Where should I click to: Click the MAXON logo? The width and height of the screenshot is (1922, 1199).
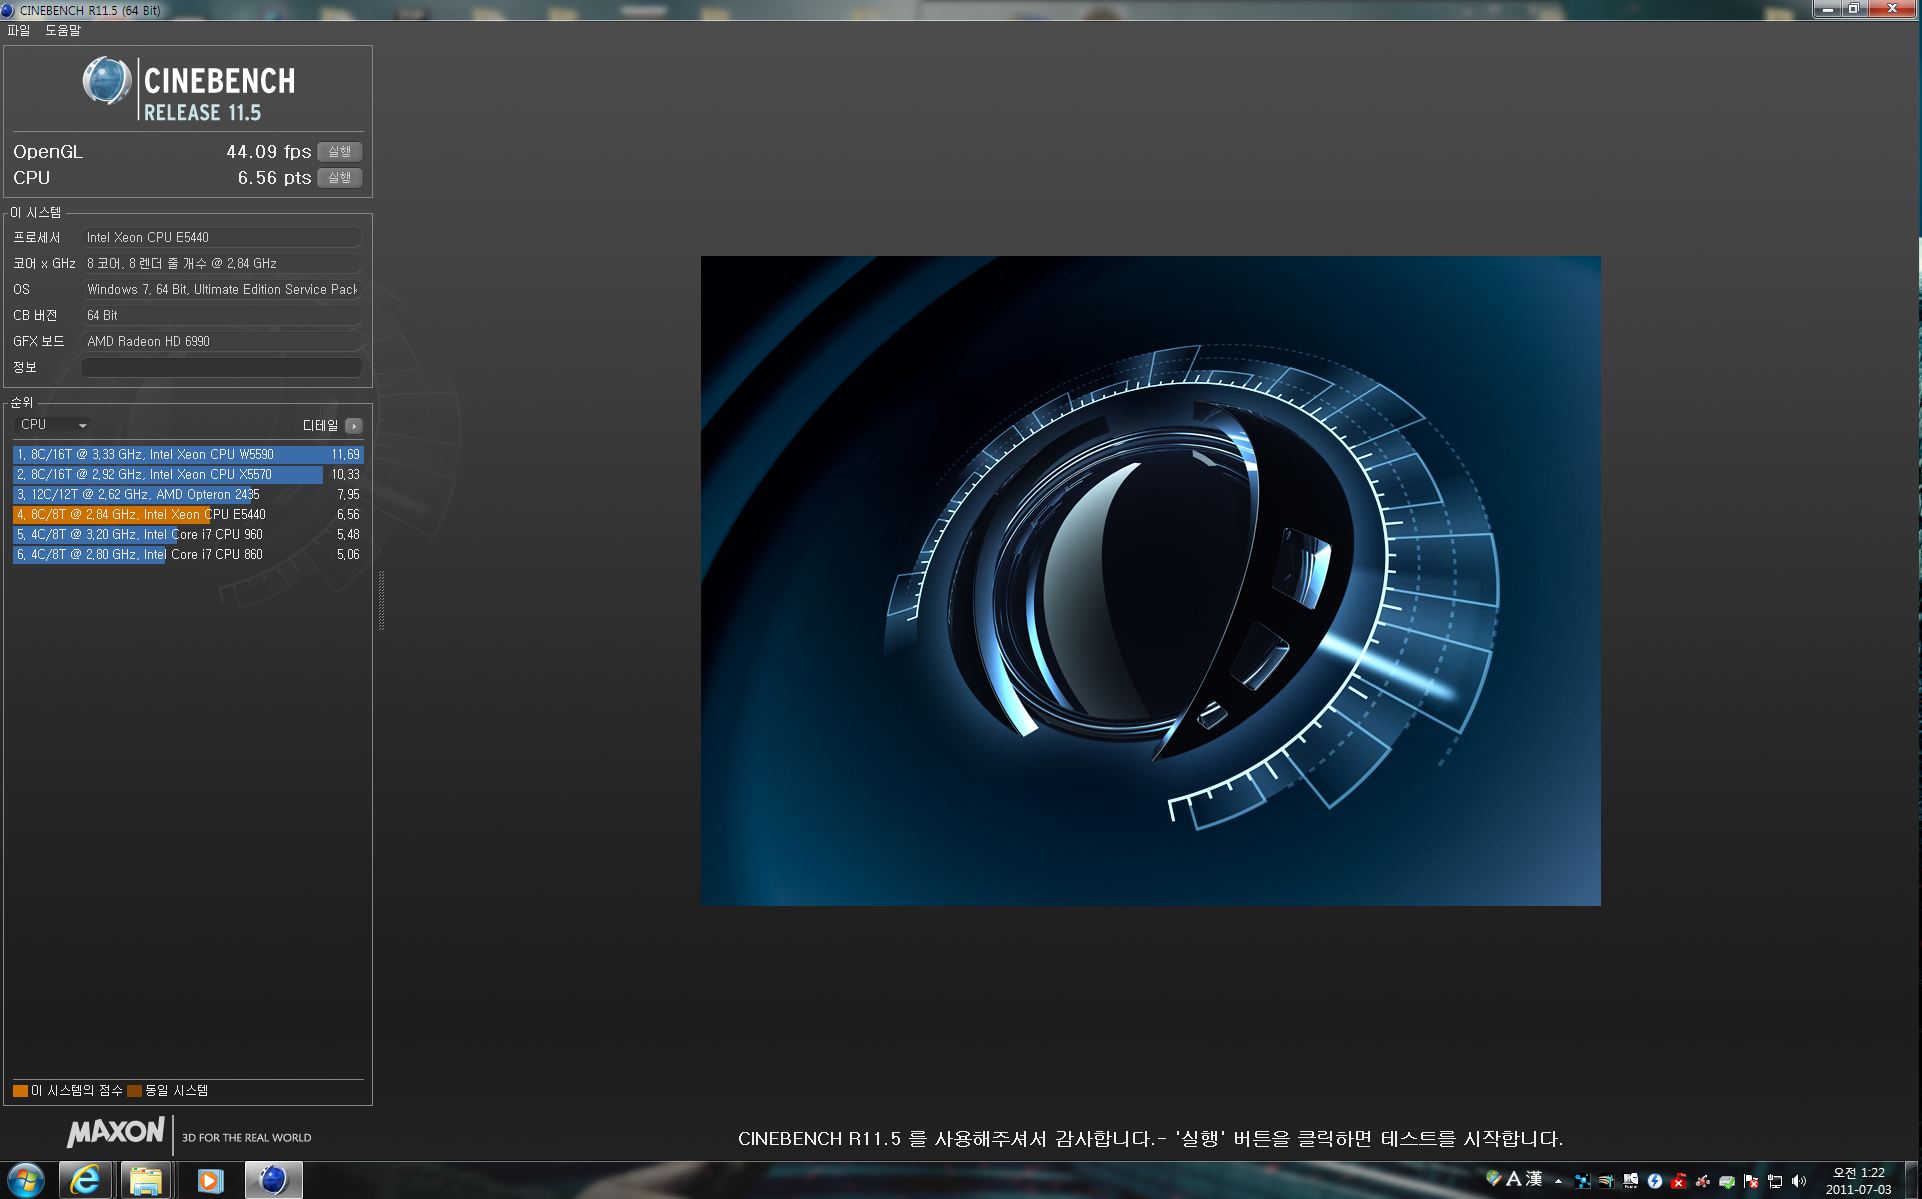115,1132
